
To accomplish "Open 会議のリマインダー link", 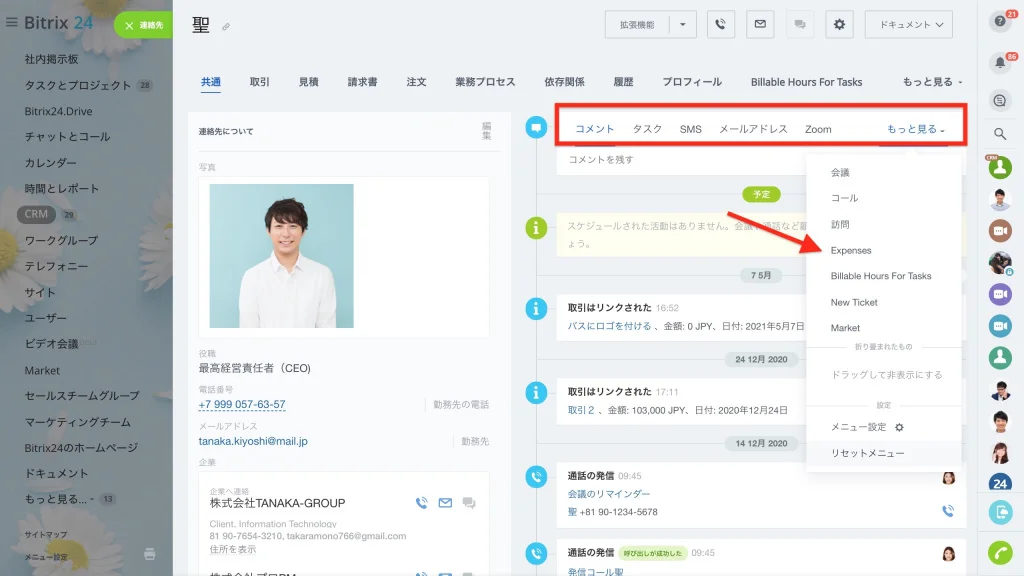I will tap(609, 494).
